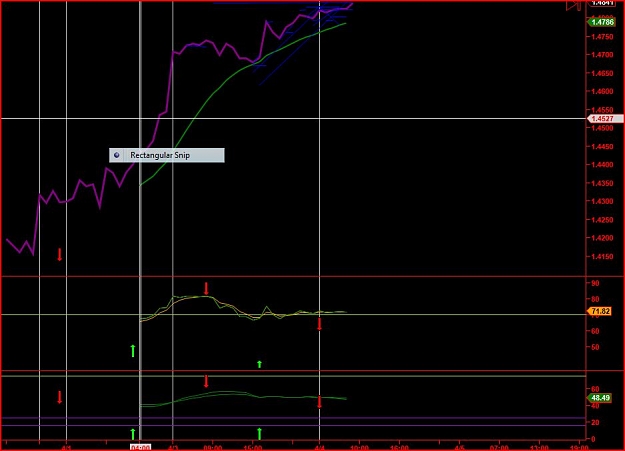Click the 1.4600 price axis label
625x451 pixels.
tap(602, 91)
